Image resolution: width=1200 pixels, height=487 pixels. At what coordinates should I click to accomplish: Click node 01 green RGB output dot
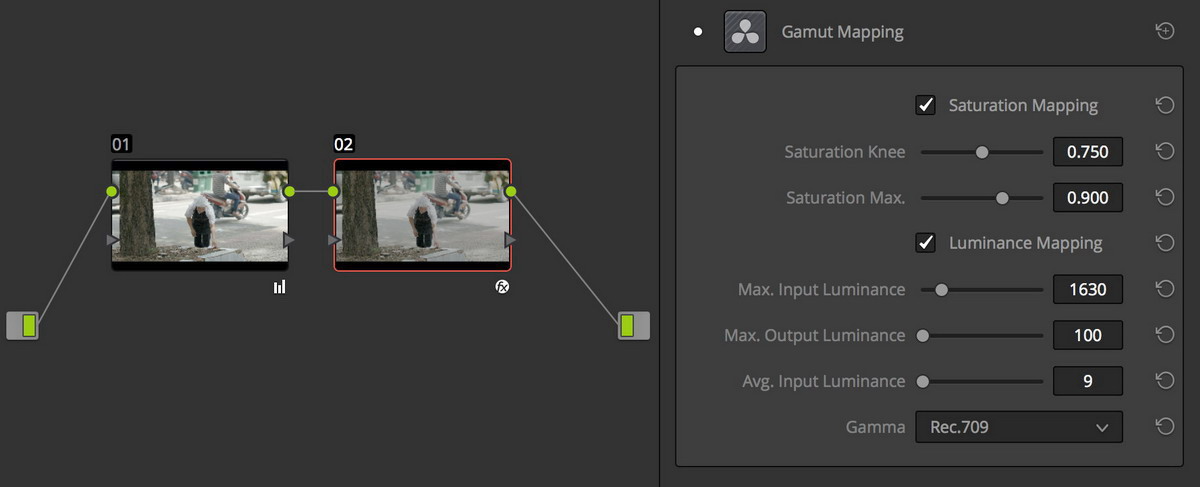tap(289, 191)
